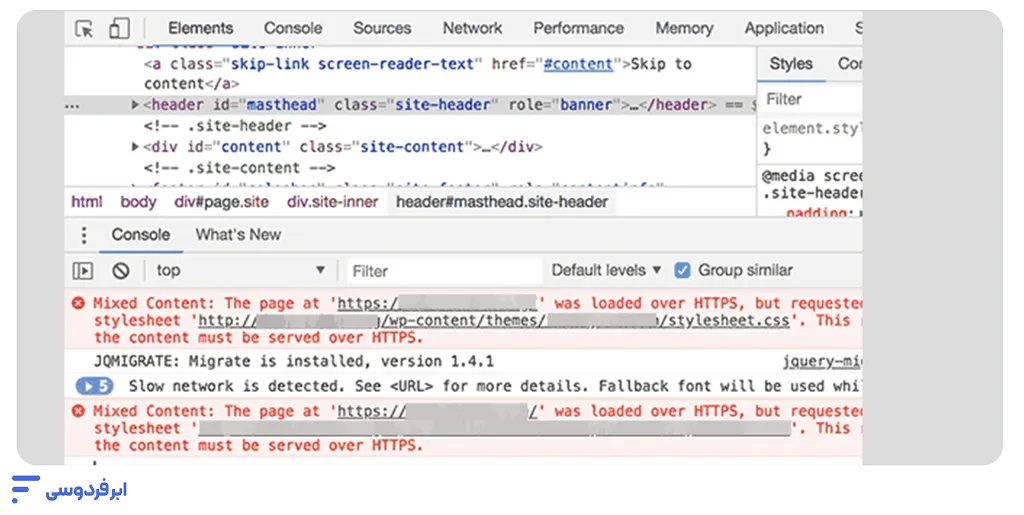Clear the console with the ban icon
1024x515 pixels.
[x=121, y=271]
